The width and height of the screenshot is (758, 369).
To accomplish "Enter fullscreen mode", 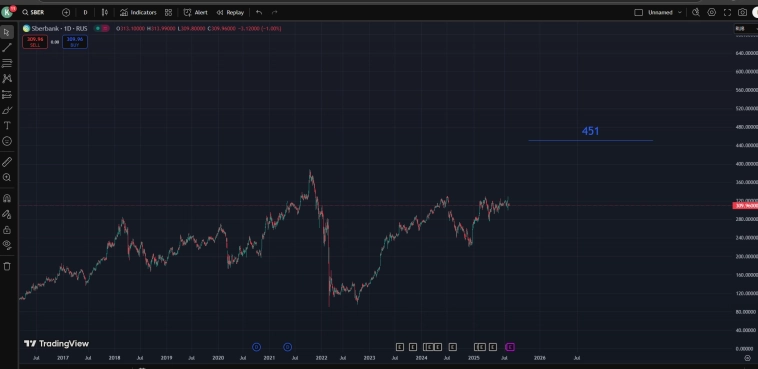I will point(727,13).
